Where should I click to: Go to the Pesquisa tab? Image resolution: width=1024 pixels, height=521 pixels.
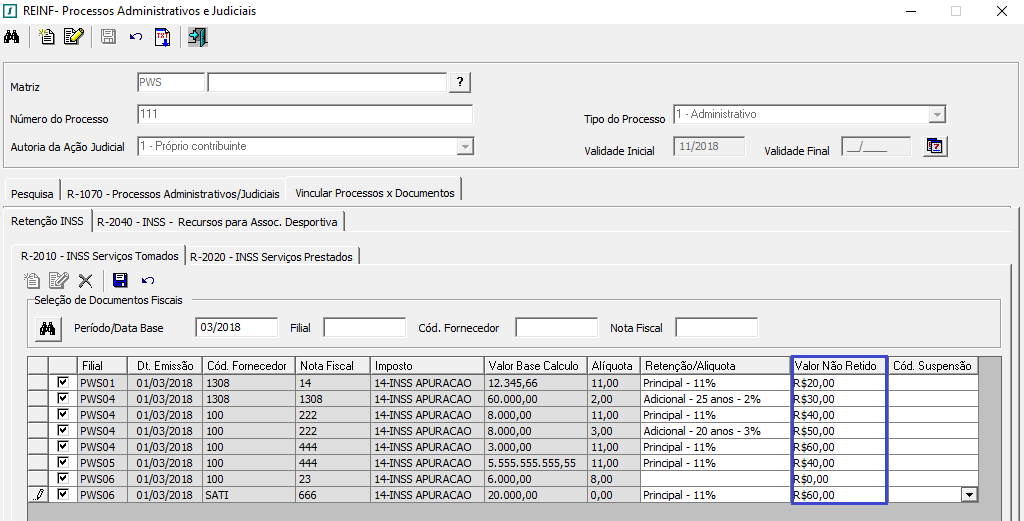point(32,193)
